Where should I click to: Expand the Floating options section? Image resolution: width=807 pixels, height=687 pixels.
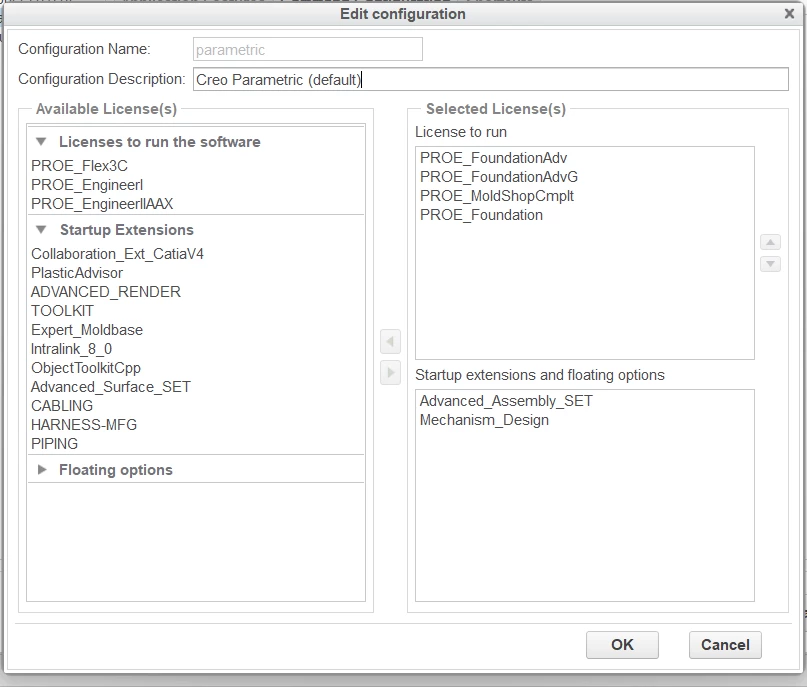[x=42, y=470]
